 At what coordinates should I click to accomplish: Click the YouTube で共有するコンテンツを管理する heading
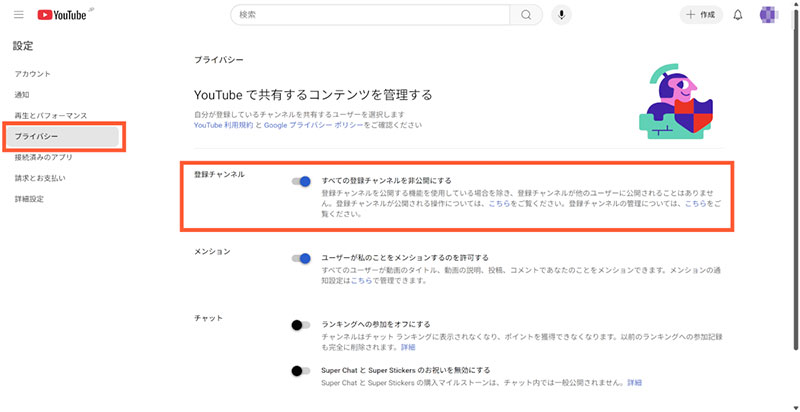point(313,95)
